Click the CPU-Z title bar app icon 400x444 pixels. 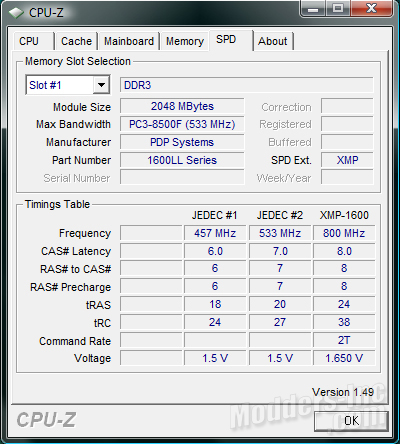(16, 13)
